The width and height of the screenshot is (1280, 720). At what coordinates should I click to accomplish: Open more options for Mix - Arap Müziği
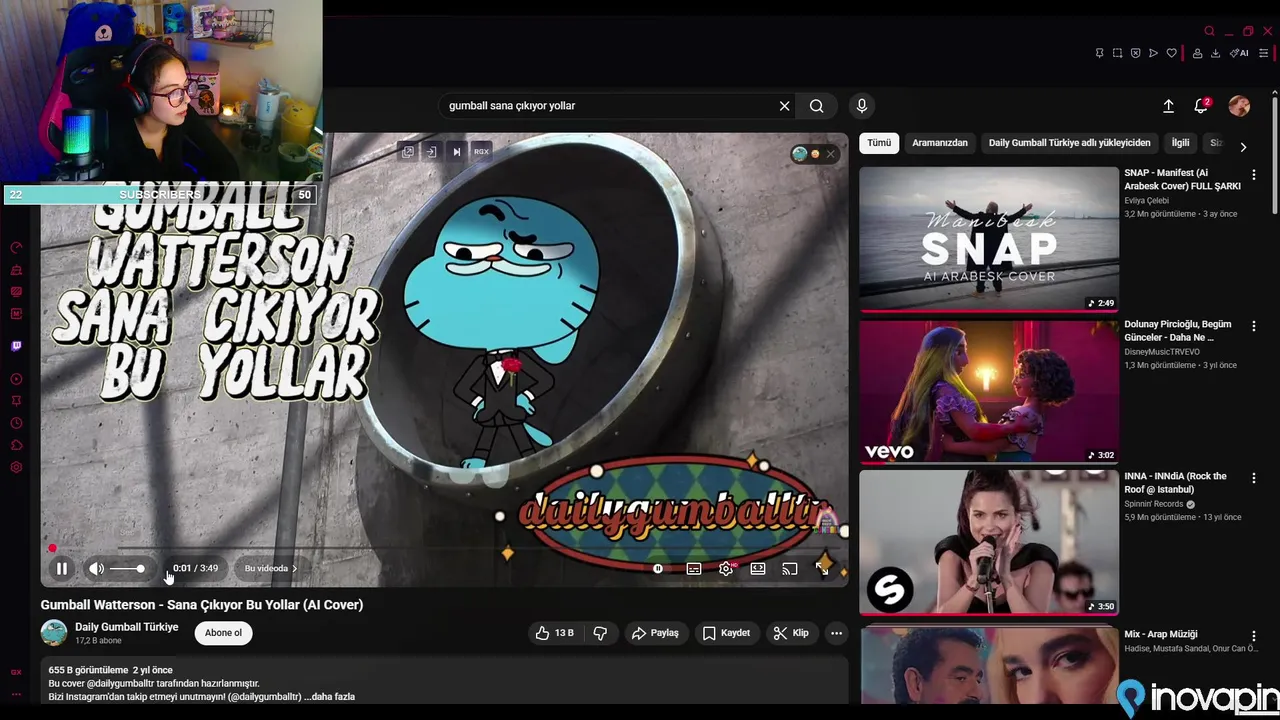pyautogui.click(x=1253, y=636)
